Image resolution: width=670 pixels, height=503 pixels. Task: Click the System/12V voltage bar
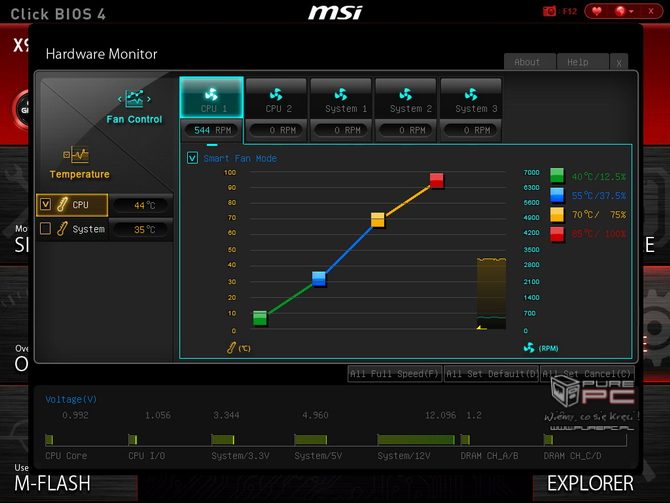click(x=416, y=439)
